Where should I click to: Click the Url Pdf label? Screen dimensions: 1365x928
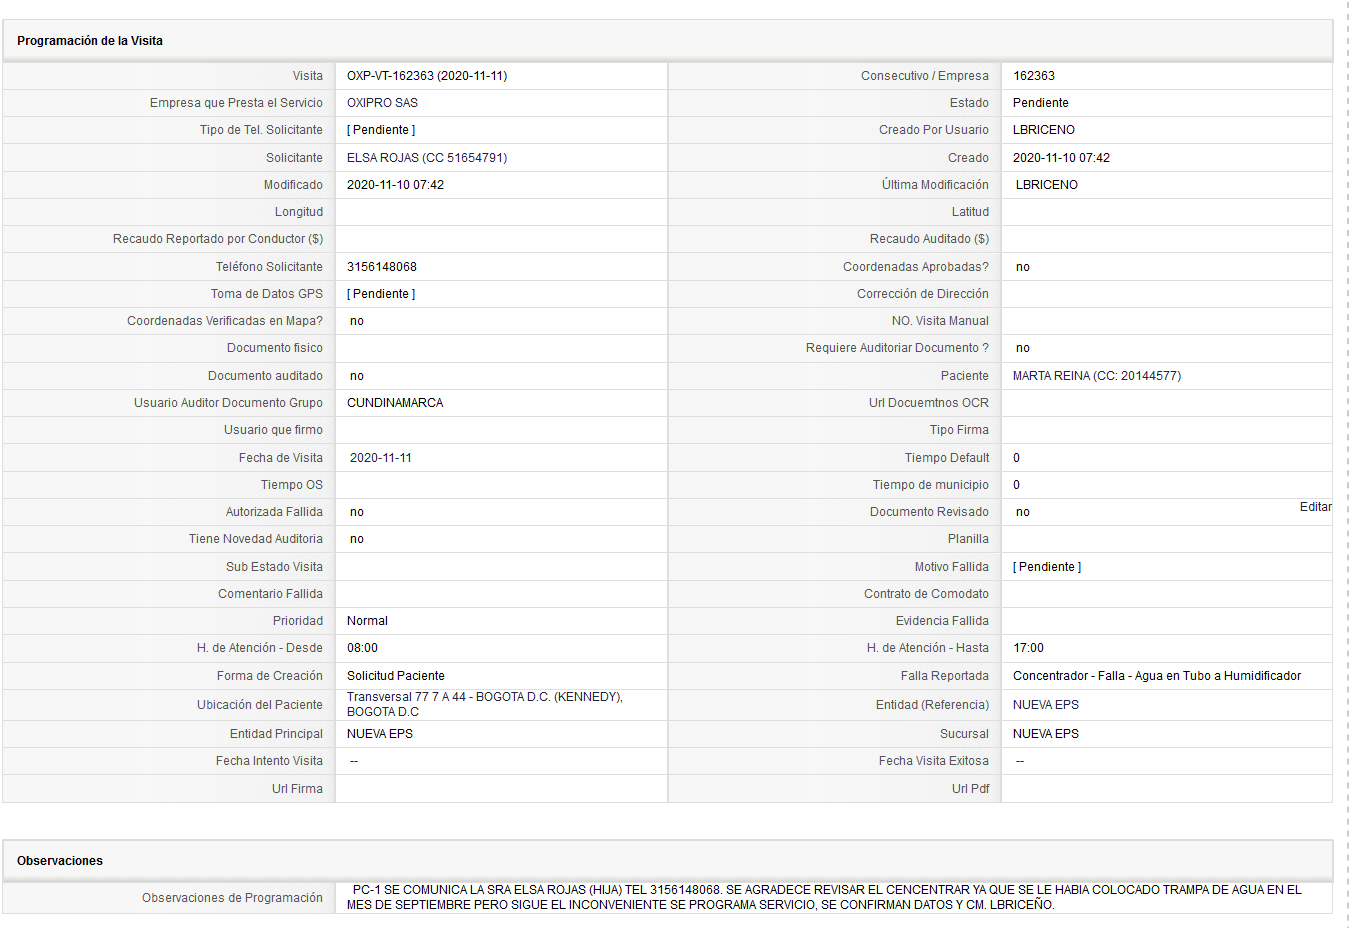pyautogui.click(x=970, y=789)
